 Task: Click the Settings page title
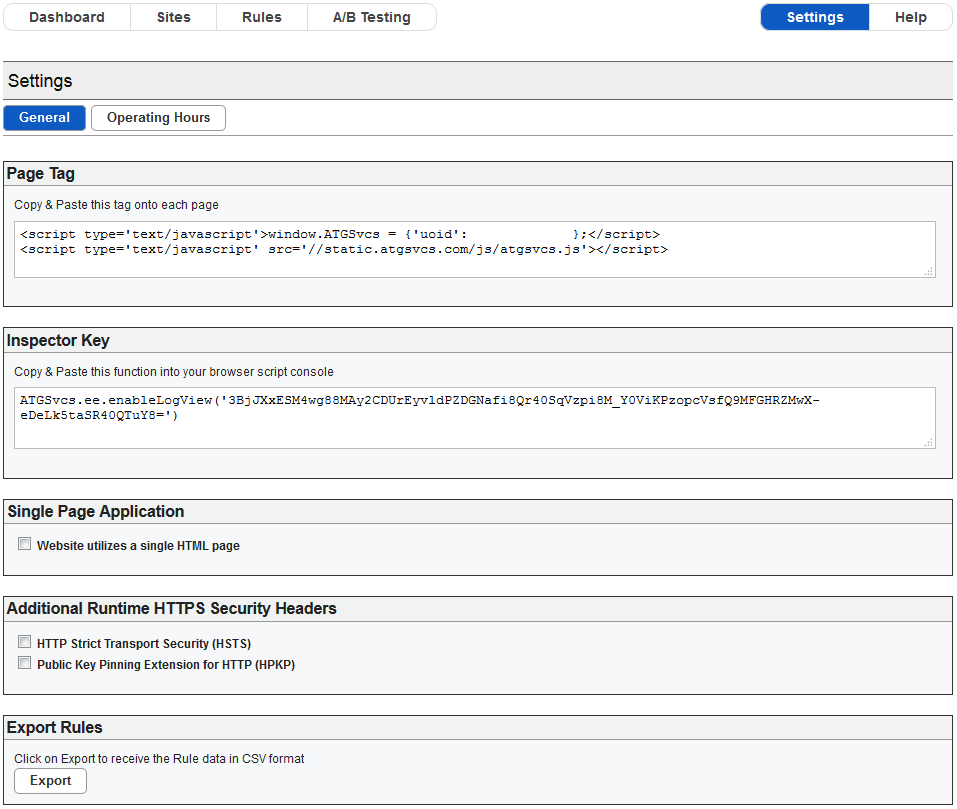click(x=40, y=81)
